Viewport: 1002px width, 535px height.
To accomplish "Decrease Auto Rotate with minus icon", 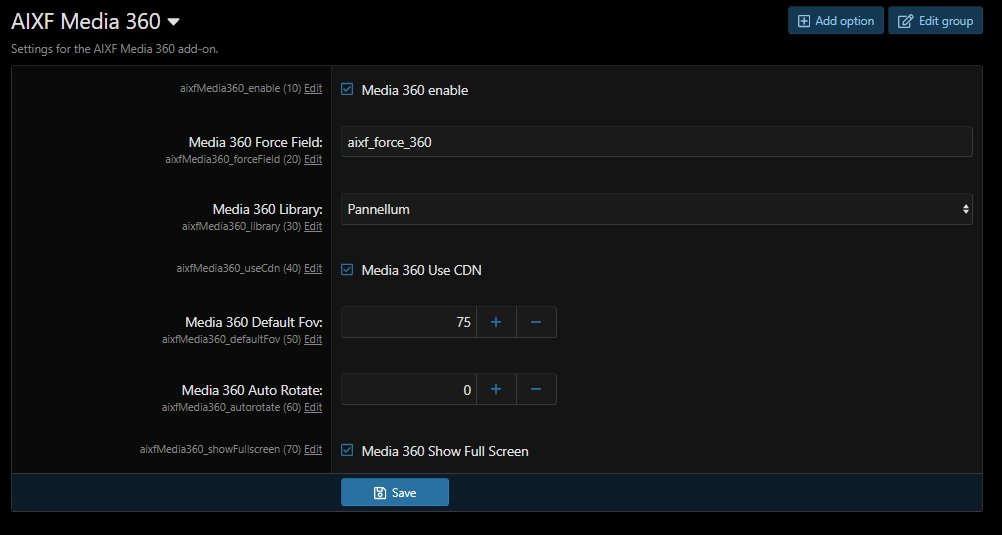I will click(536, 389).
